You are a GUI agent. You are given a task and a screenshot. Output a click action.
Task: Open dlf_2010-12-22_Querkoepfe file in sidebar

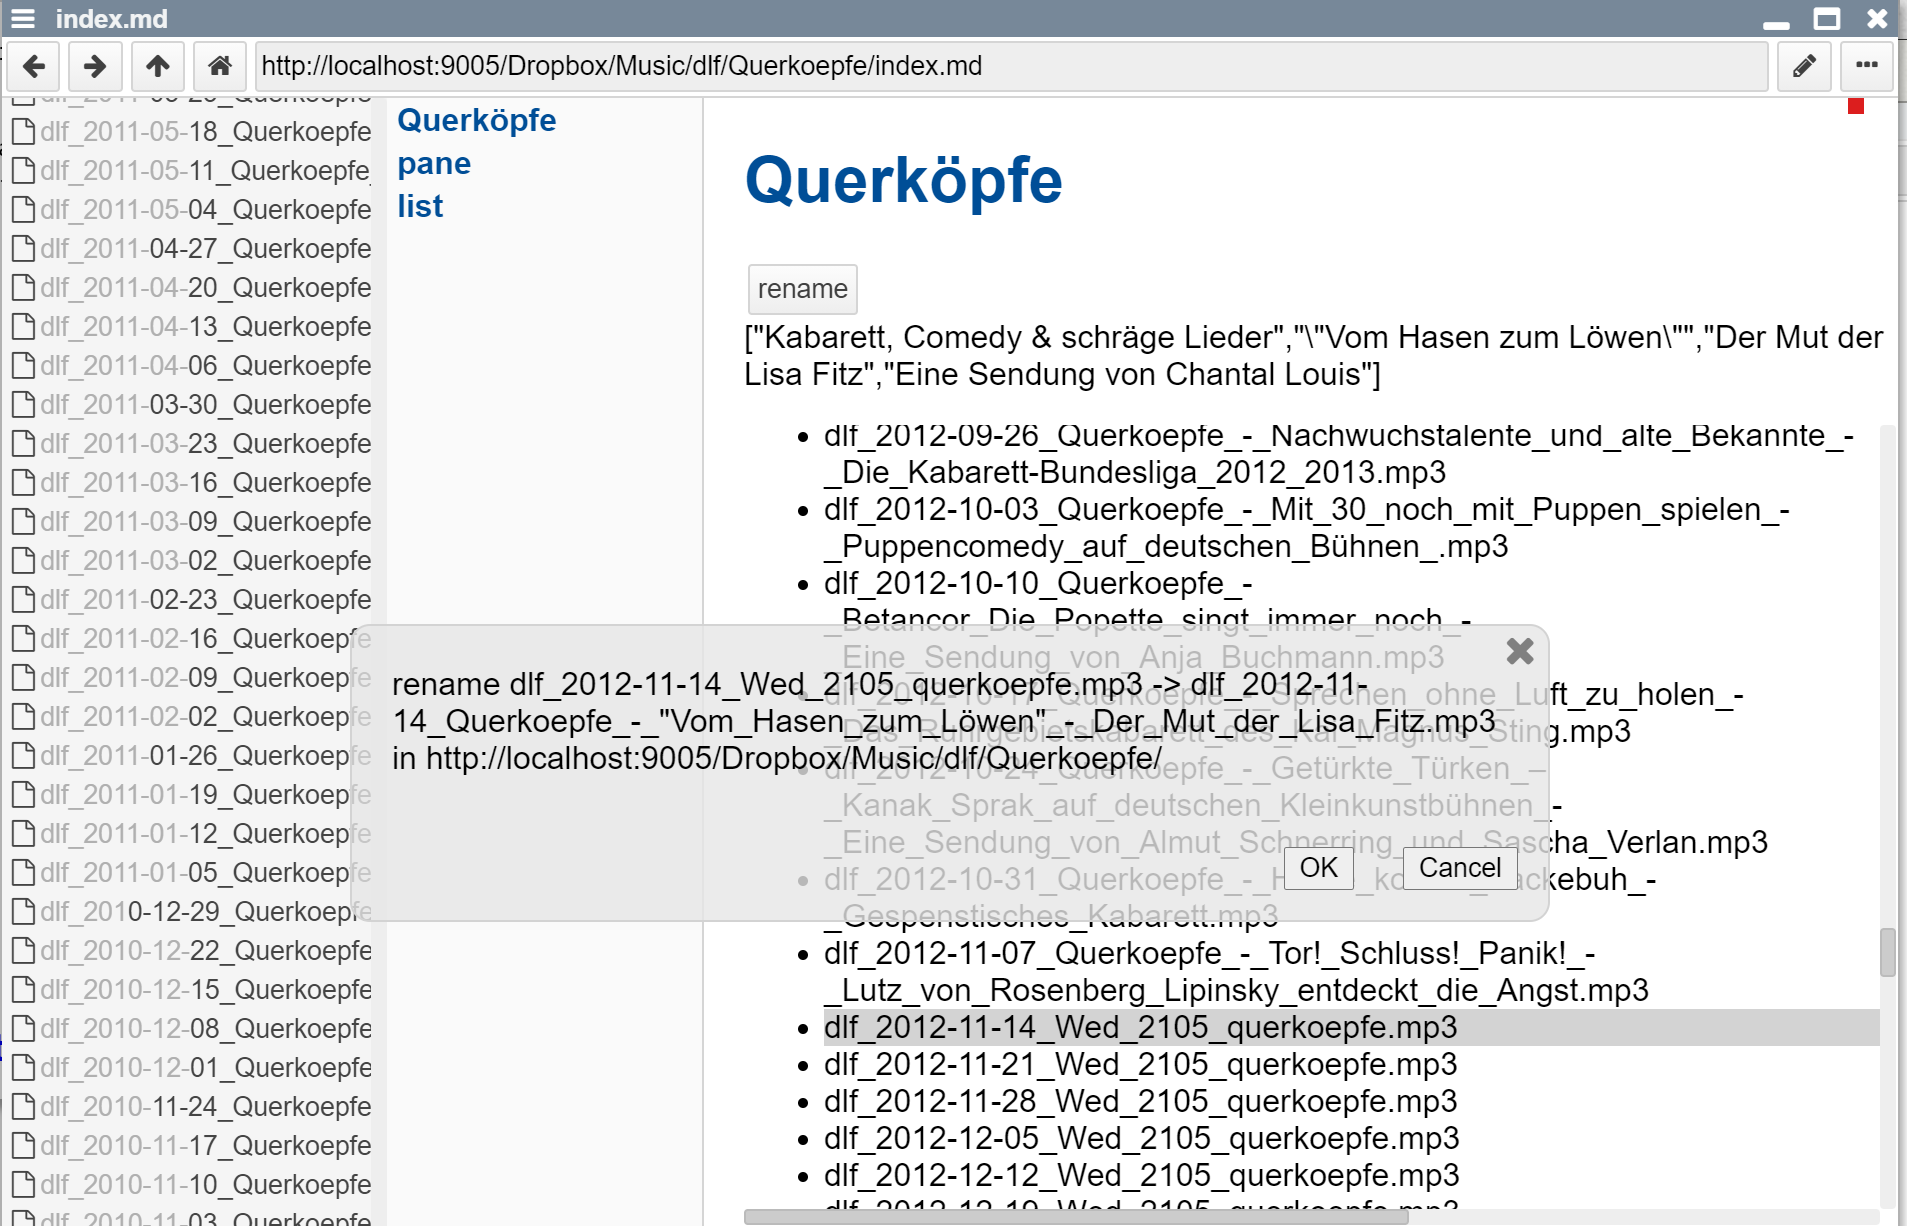pos(205,951)
